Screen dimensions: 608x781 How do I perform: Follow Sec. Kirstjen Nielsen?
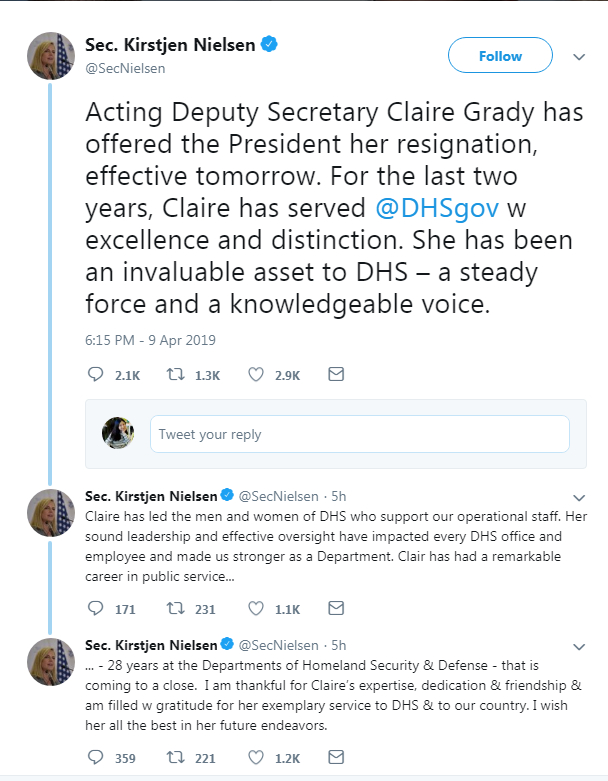[500, 56]
